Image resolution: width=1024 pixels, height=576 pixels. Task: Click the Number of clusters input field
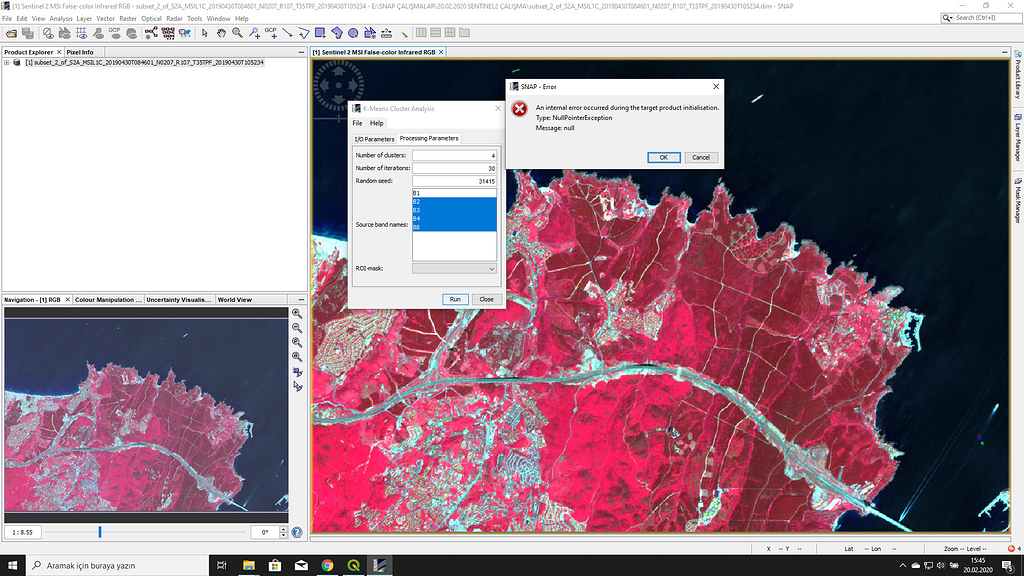pos(454,155)
